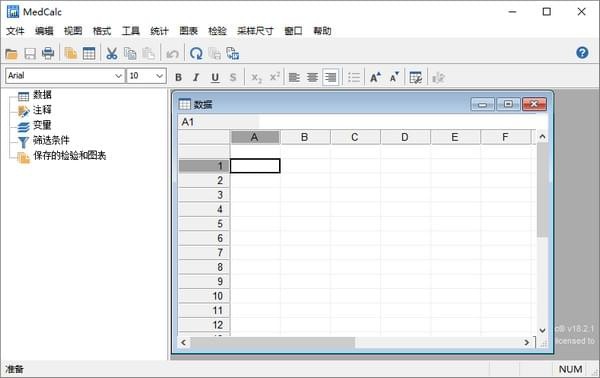Decrease font size with A-down icon

pos(394,77)
